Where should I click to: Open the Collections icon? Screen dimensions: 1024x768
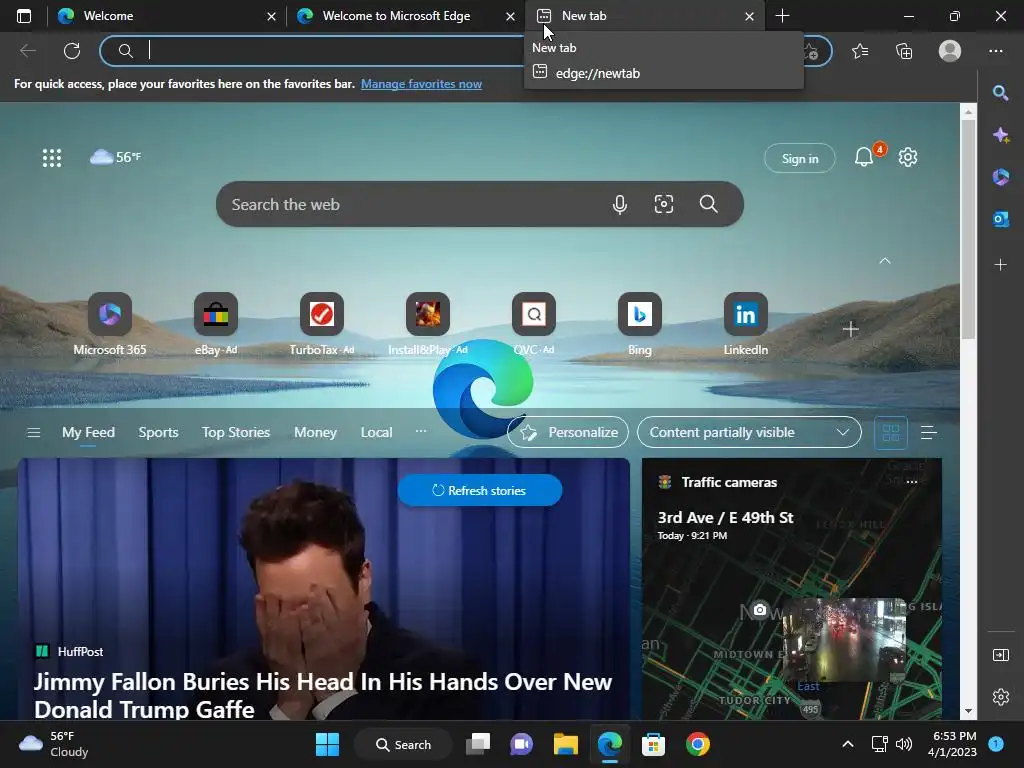904,50
